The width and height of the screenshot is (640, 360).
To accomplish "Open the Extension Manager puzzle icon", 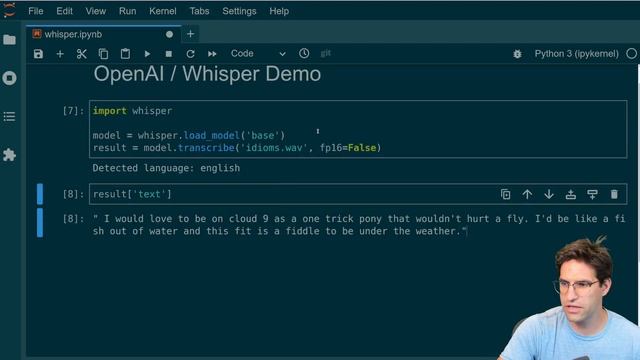I will pyautogui.click(x=9, y=155).
